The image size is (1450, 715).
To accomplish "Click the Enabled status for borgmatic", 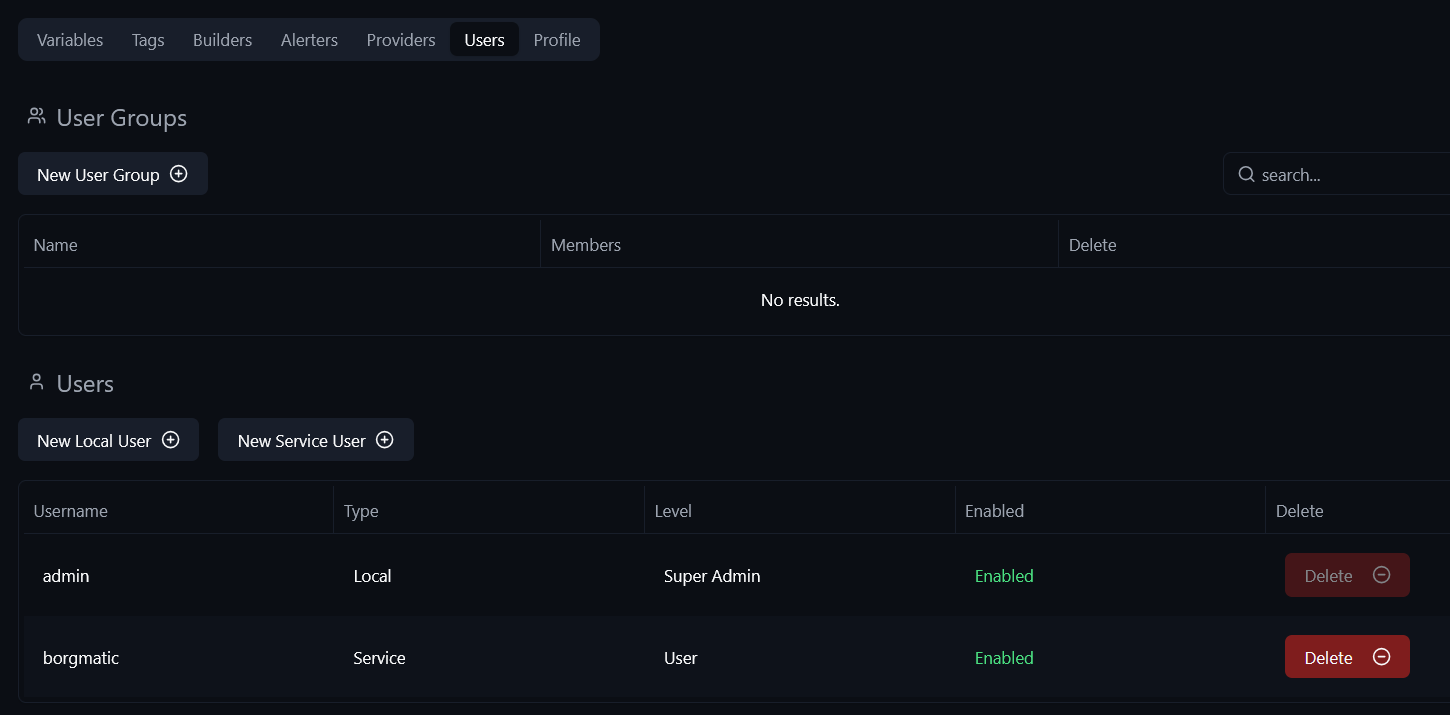I will (x=1004, y=658).
